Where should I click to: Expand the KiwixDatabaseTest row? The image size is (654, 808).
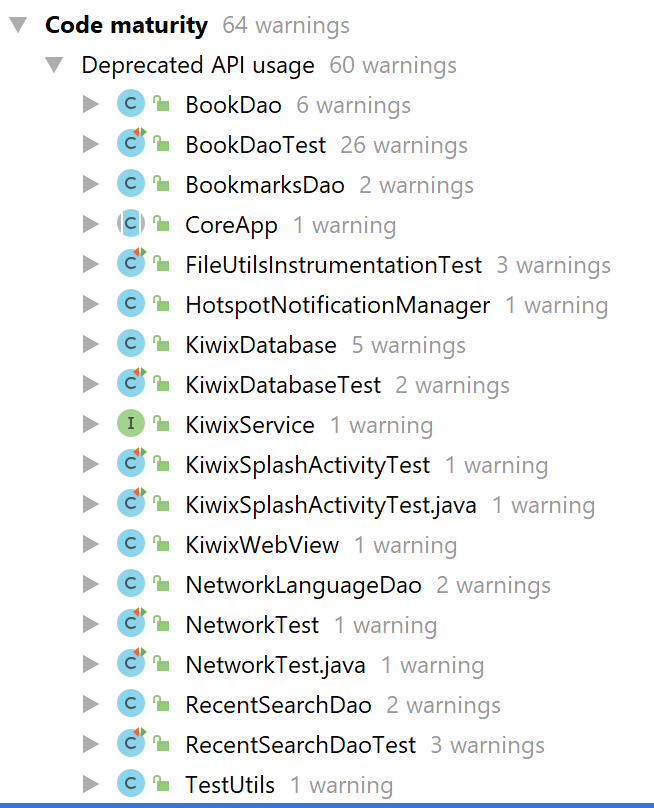coord(91,384)
